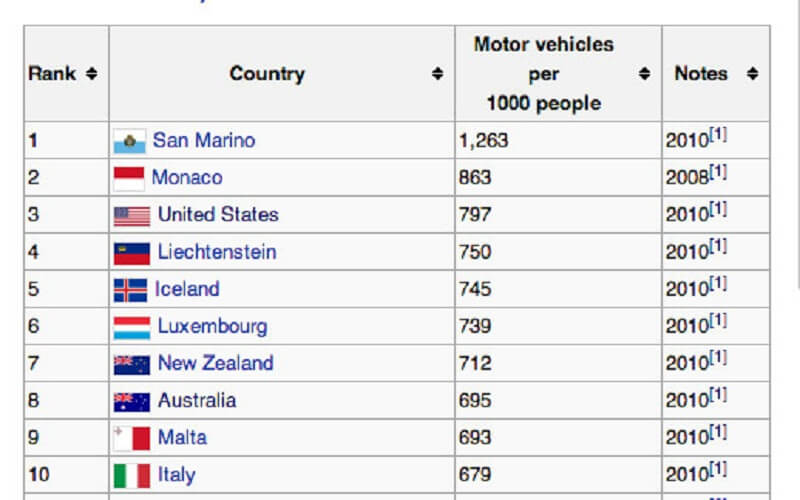
Task: Click the San Marino flag icon
Action: pyautogui.click(x=130, y=141)
